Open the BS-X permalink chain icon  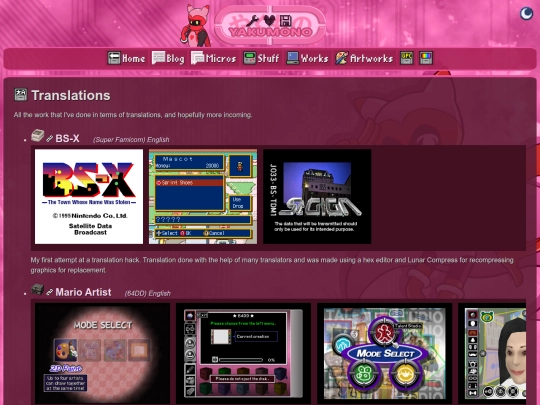coord(50,138)
